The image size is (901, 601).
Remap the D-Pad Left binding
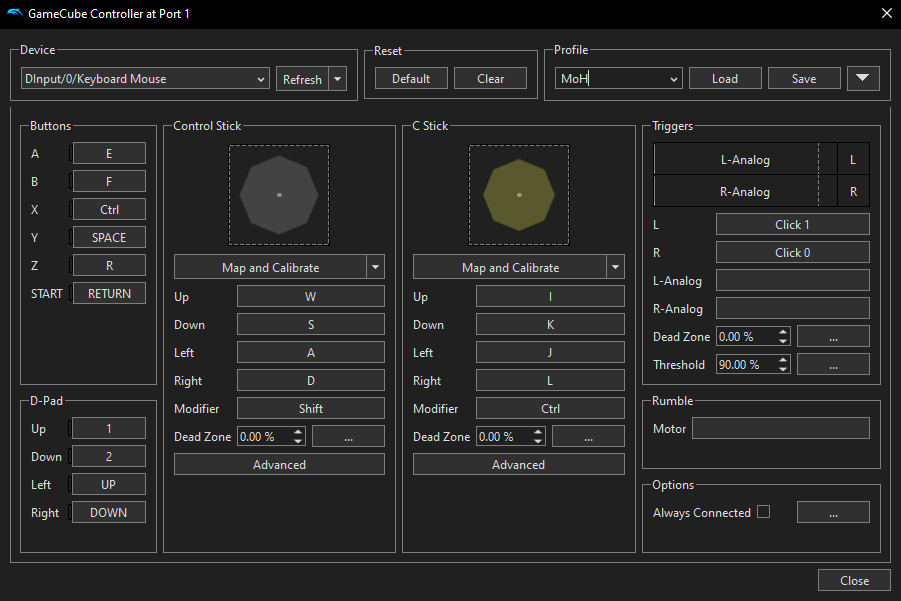tap(109, 484)
